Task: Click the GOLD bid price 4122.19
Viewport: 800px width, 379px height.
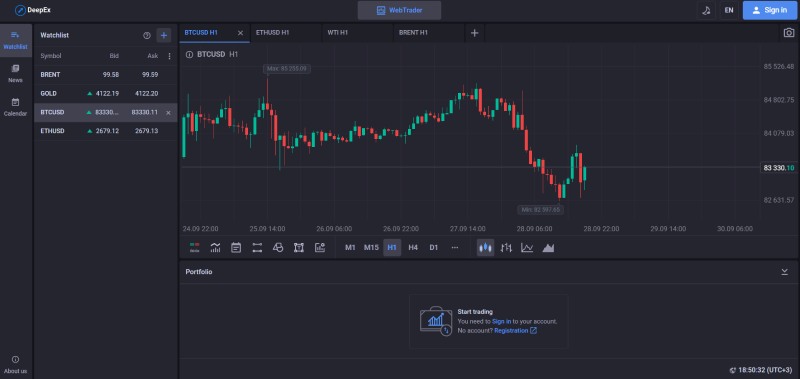Action: (x=107, y=94)
